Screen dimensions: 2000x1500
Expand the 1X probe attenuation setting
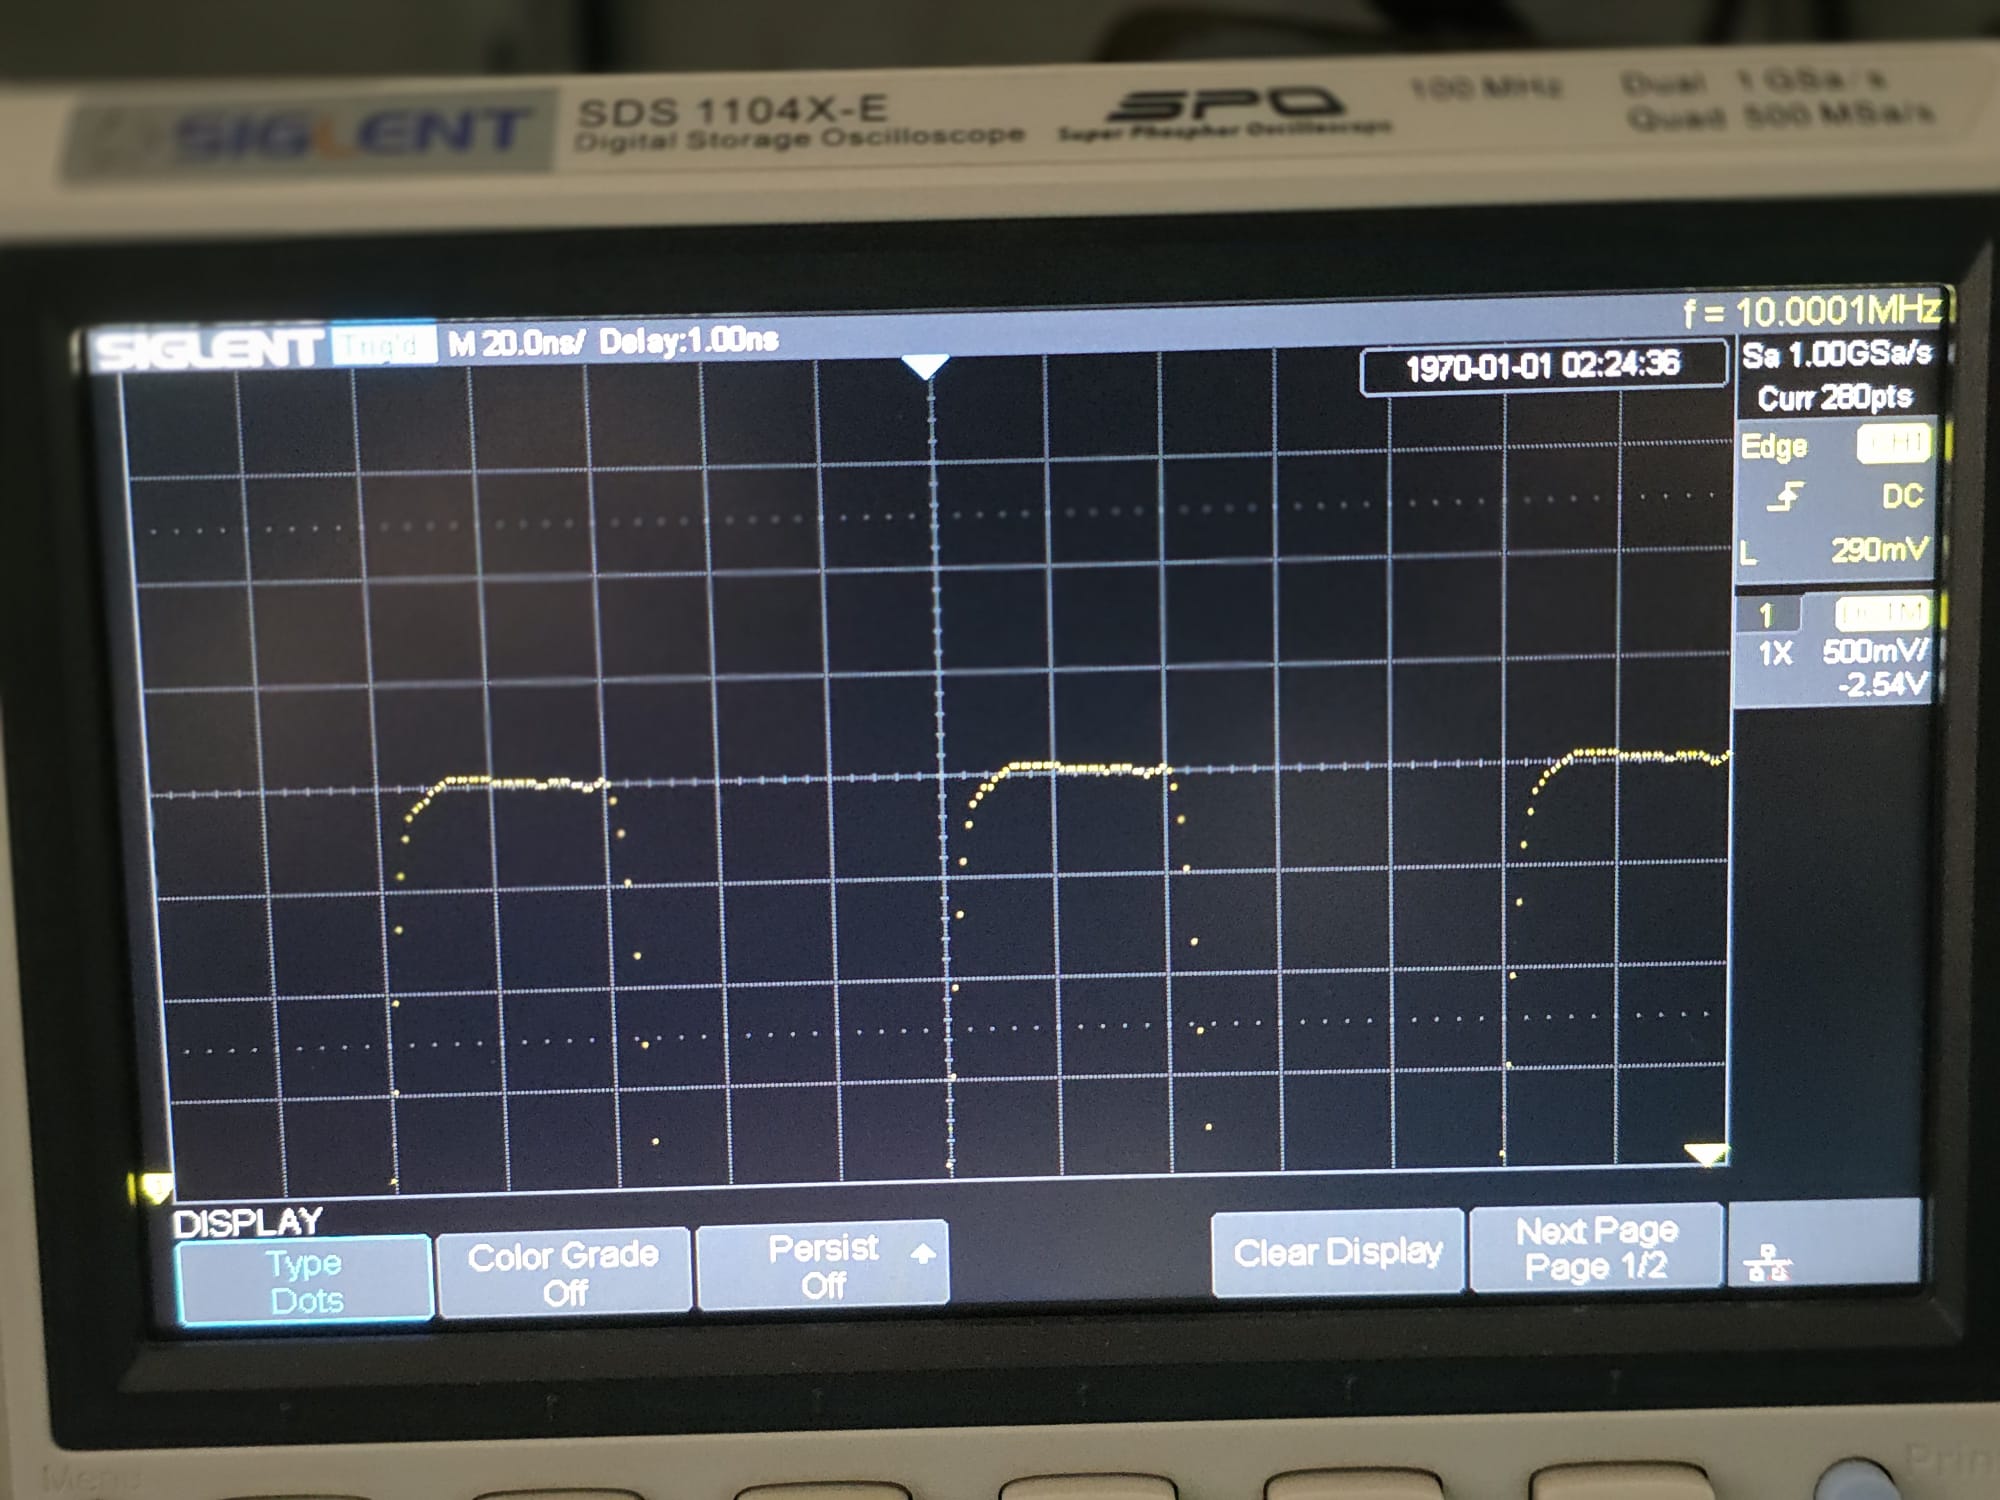(1775, 654)
